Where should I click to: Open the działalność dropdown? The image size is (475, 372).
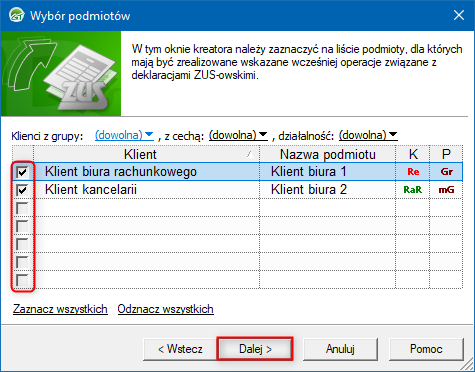click(x=368, y=135)
